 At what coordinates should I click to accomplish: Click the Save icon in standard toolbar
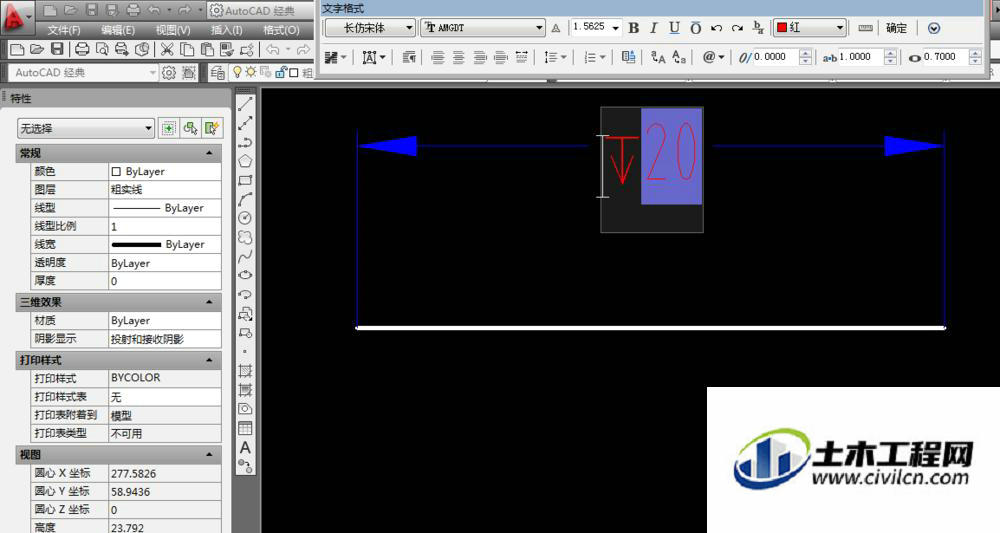[x=57, y=49]
